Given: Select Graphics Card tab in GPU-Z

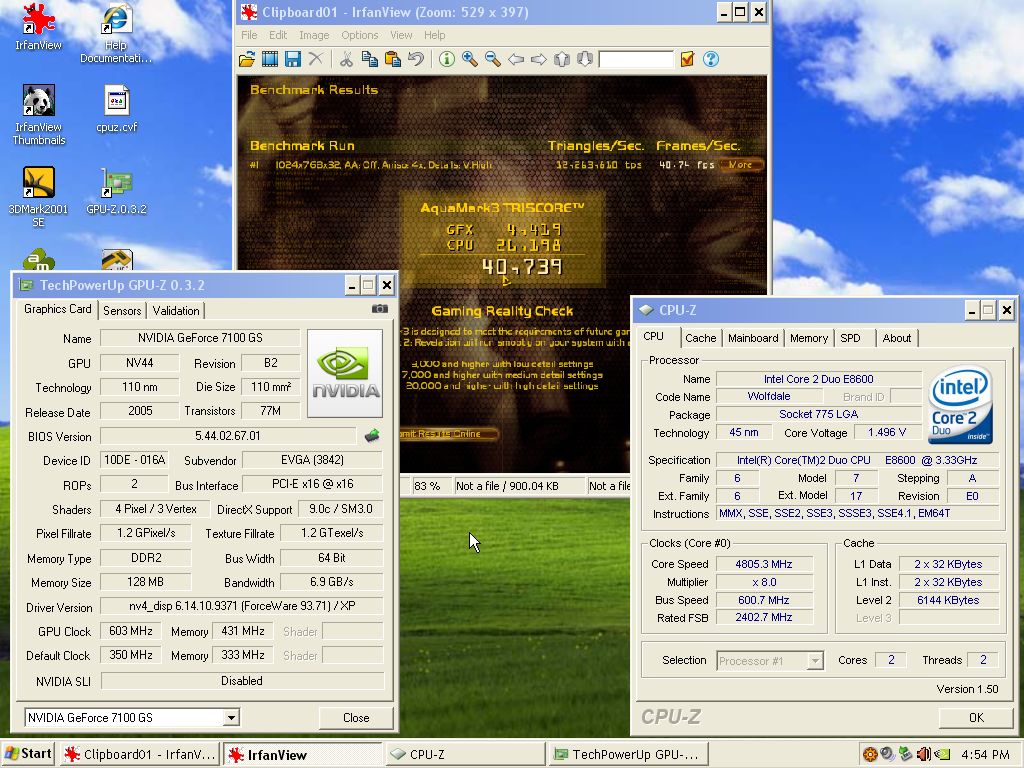Looking at the screenshot, I should [x=57, y=309].
